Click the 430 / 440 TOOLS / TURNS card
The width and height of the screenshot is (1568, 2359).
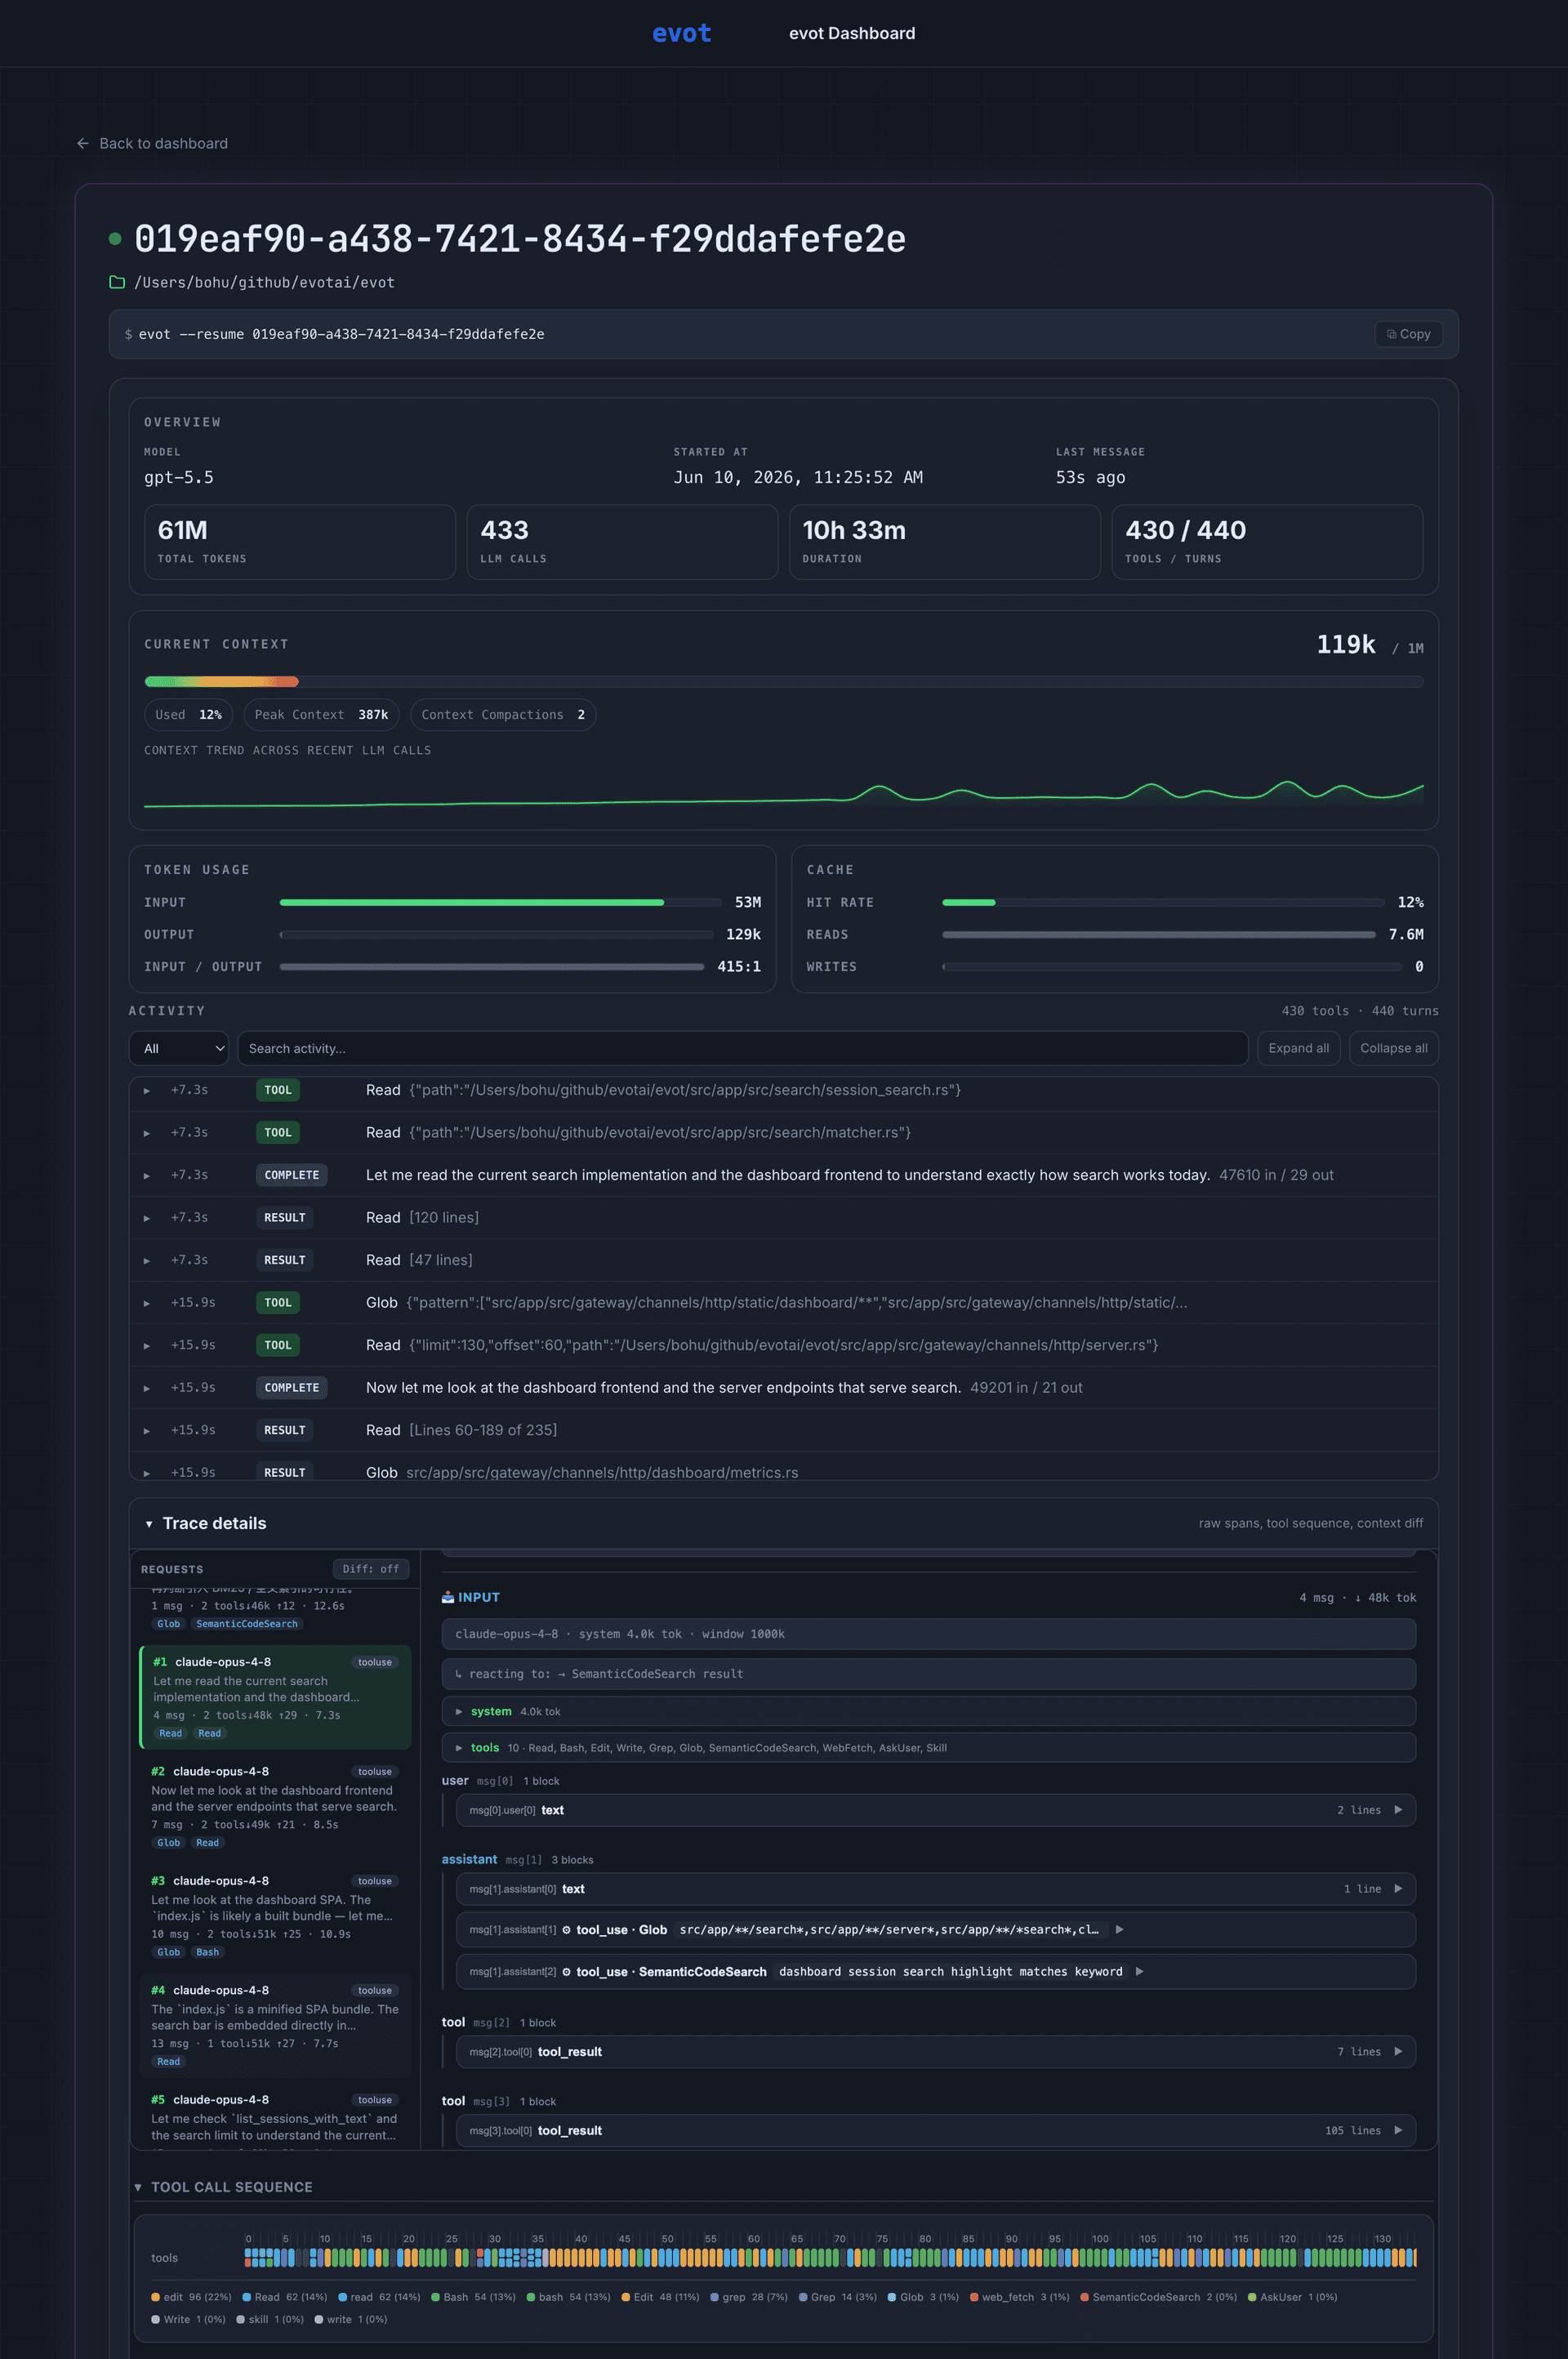(1267, 541)
